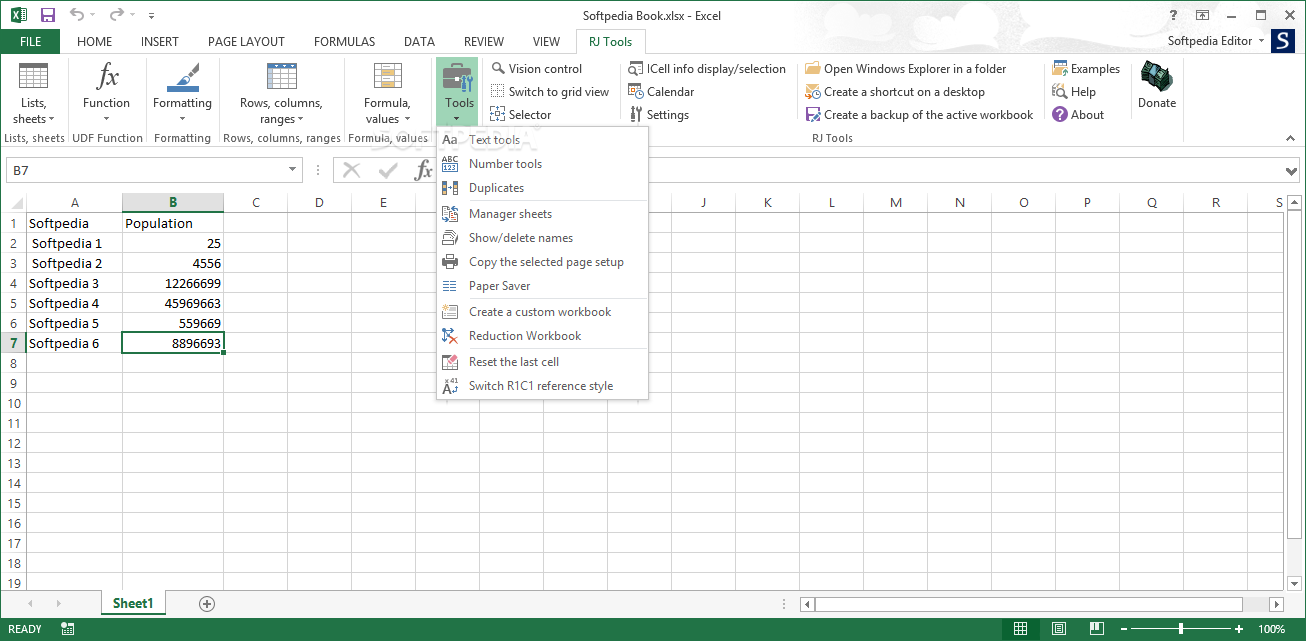This screenshot has height=641, width=1306.
Task: Switch to the VIEW ribbon tab
Action: [x=546, y=42]
